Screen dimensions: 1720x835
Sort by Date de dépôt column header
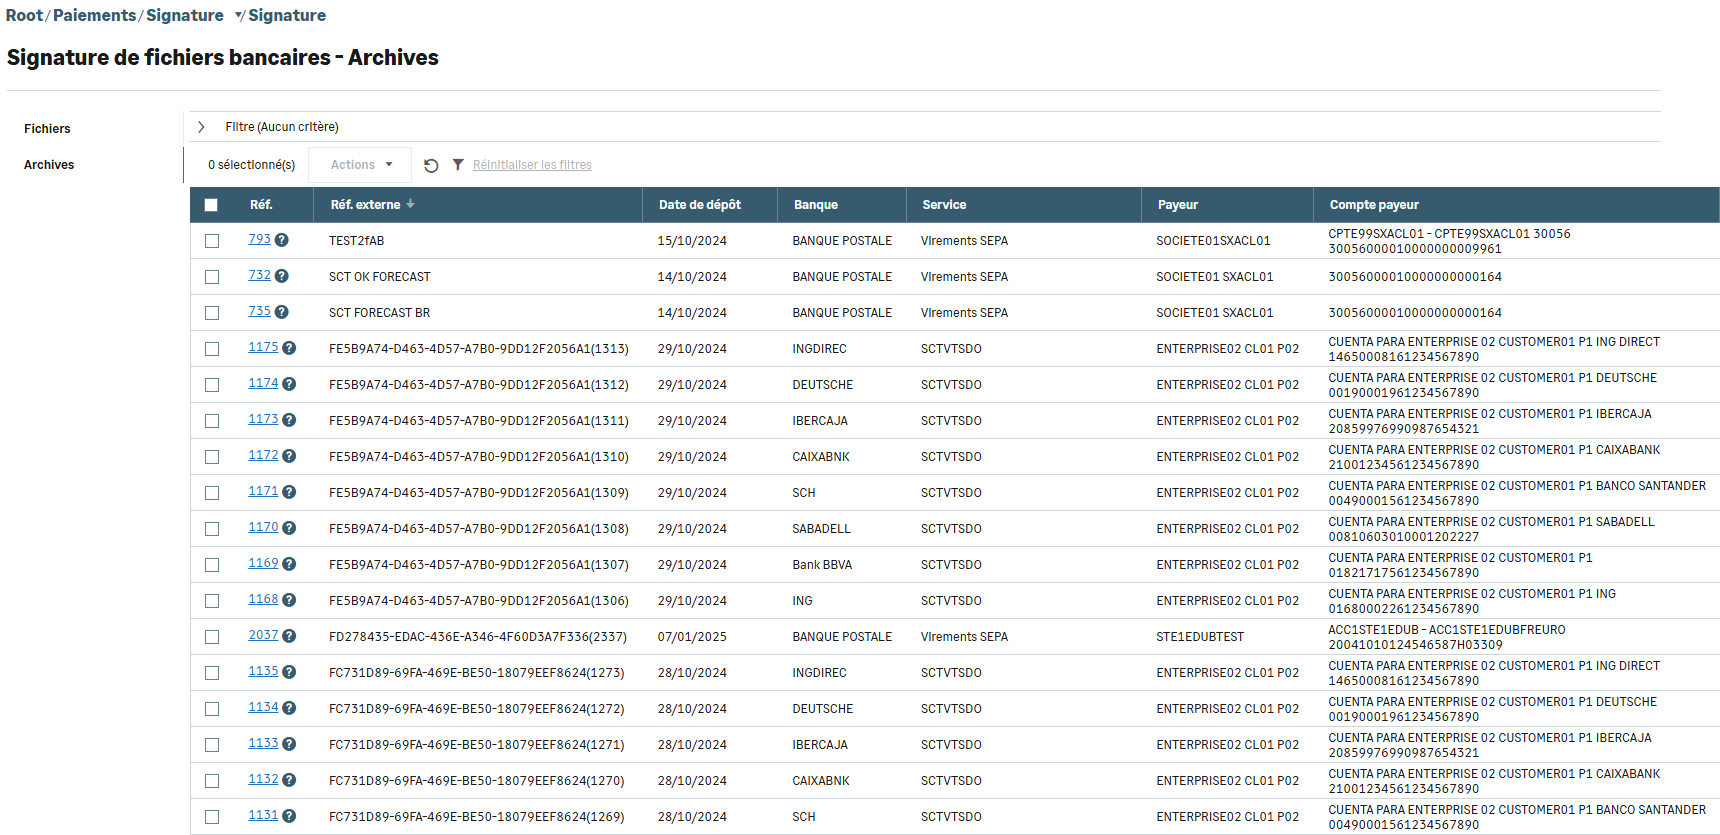tap(699, 205)
